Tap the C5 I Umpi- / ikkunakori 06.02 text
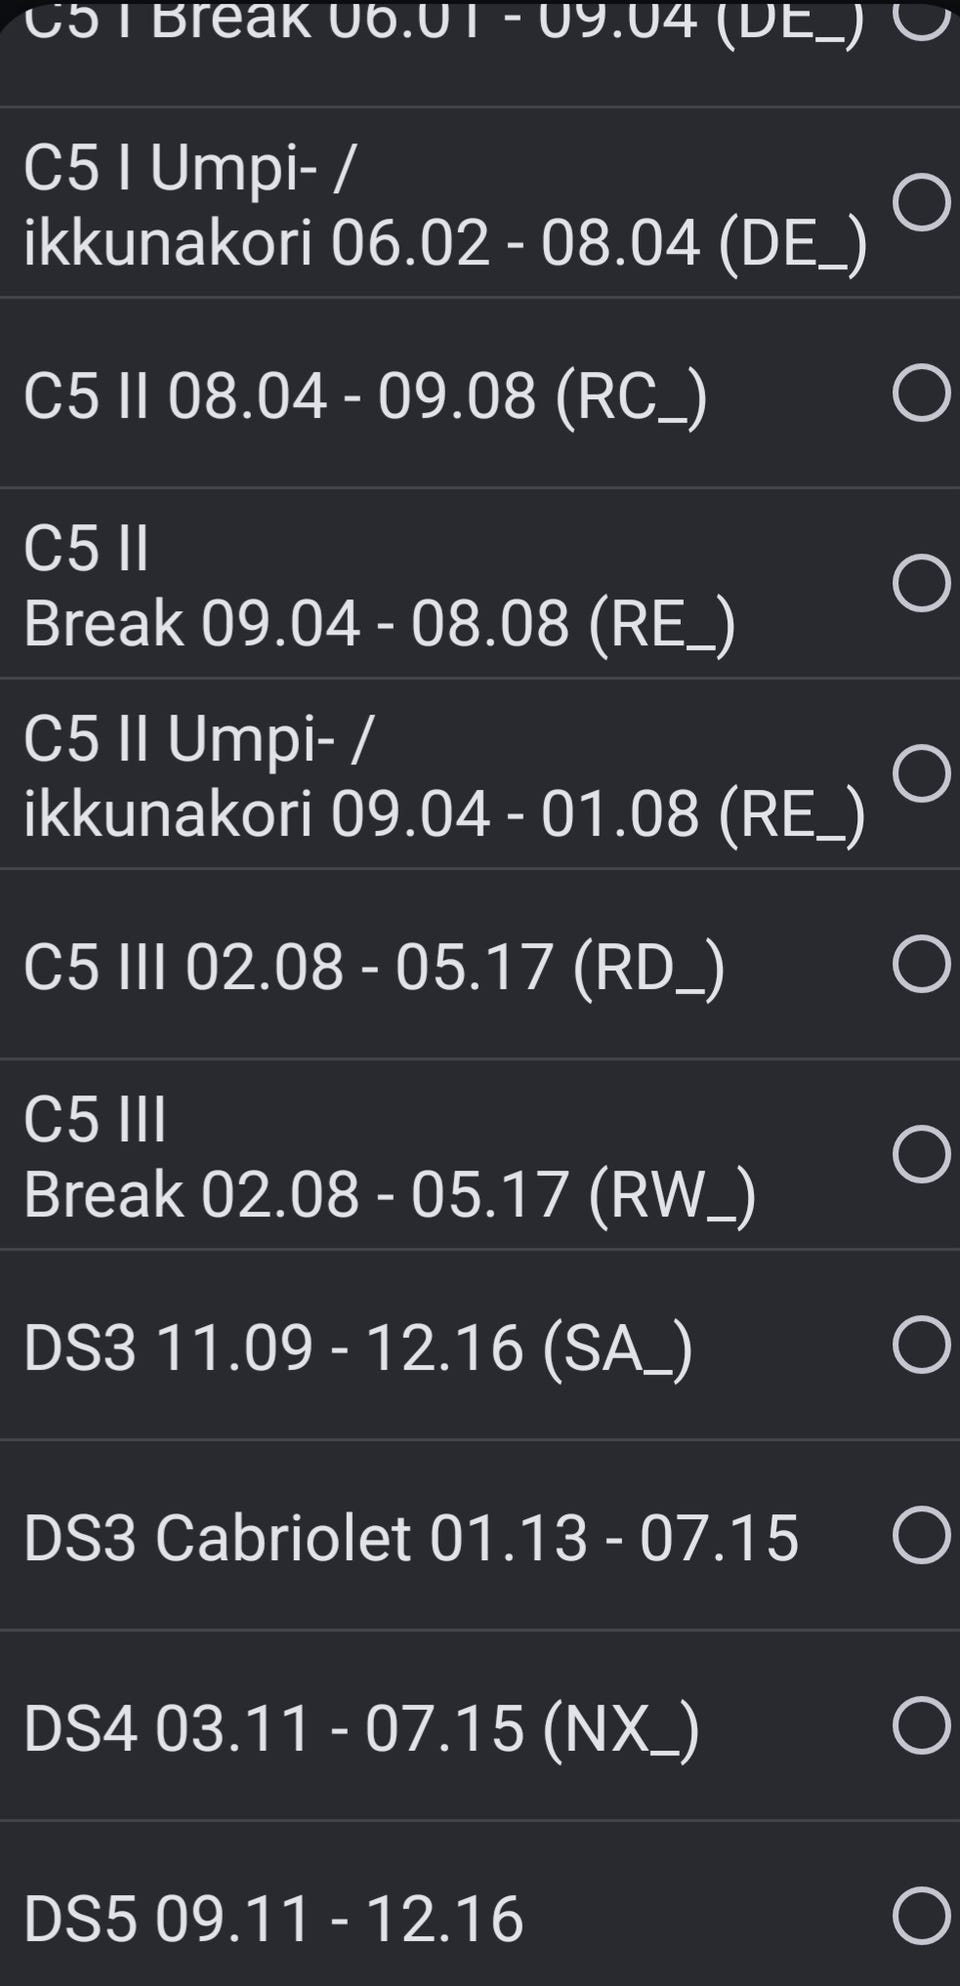The image size is (960, 1986). coord(444,205)
